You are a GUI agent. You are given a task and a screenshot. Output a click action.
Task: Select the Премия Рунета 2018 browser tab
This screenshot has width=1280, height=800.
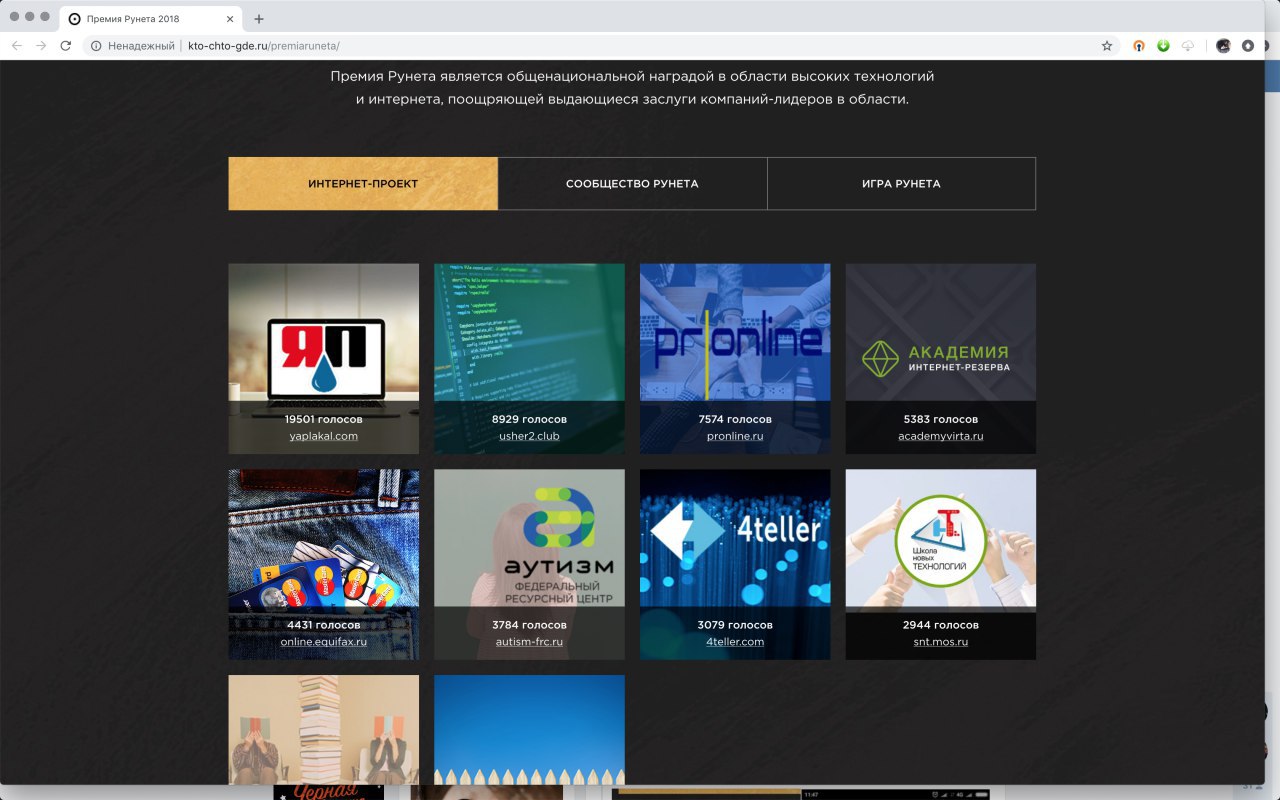point(151,19)
